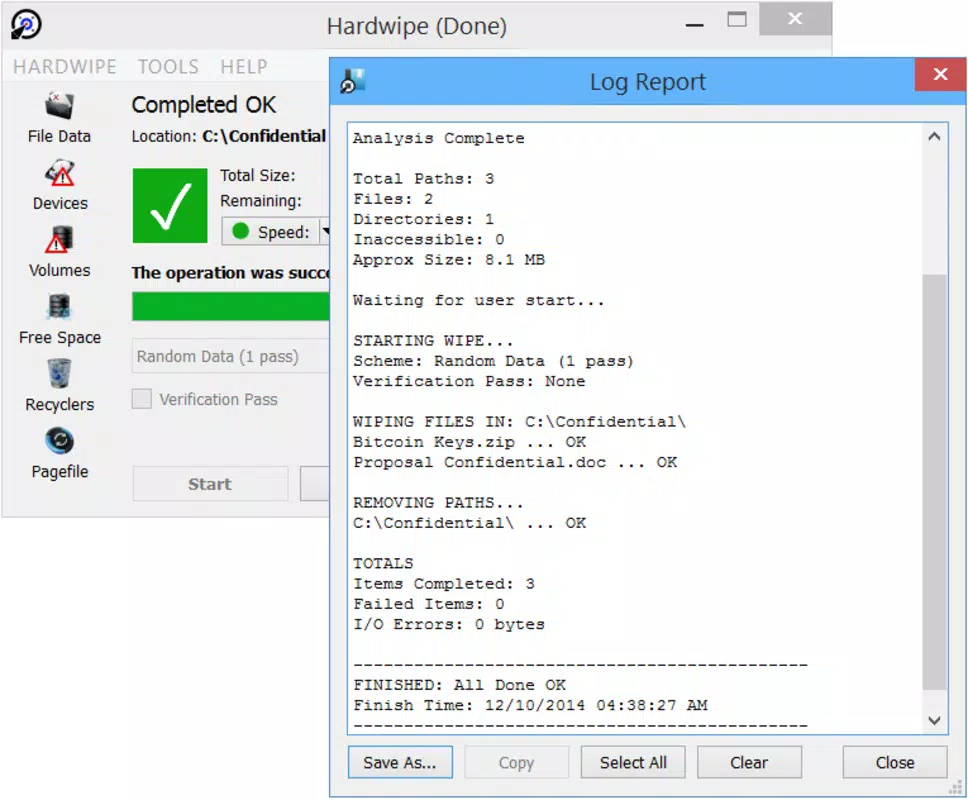Click the Save As... button
The image size is (968, 800).
(400, 762)
